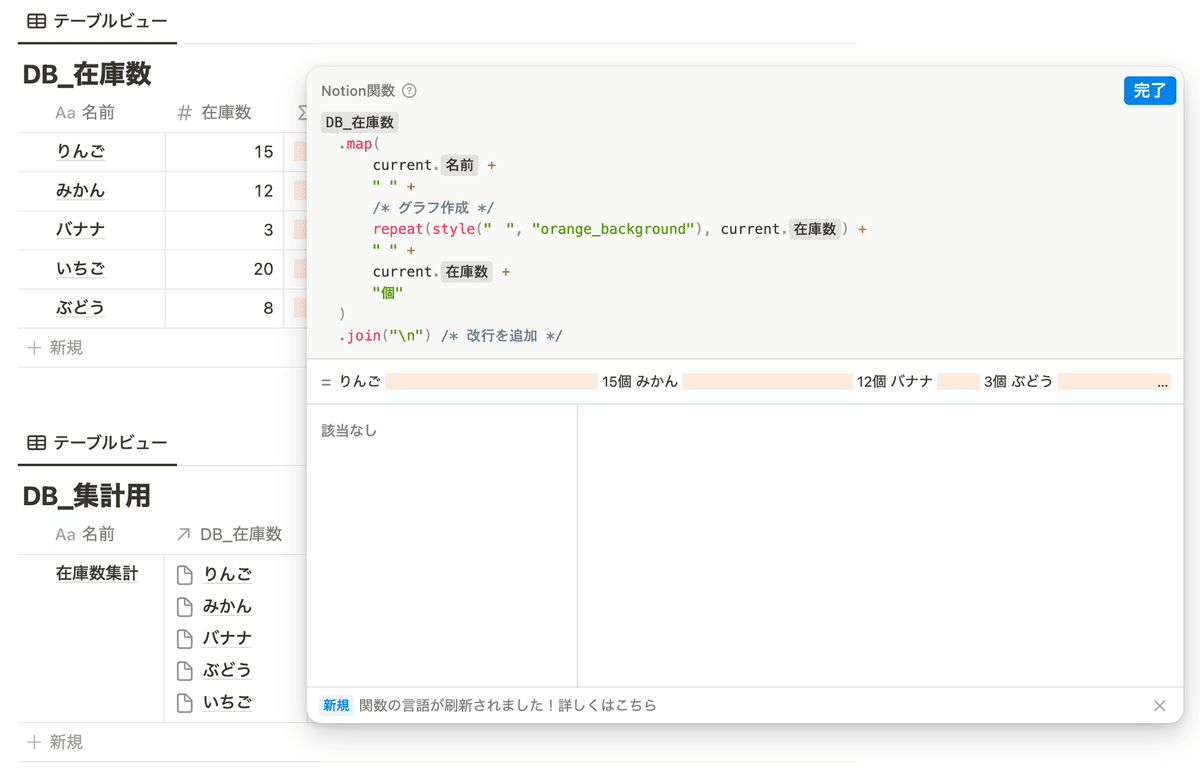1200x777 pixels.
Task: Click the /* グラフ作成 */ comment line
Action: click(433, 208)
